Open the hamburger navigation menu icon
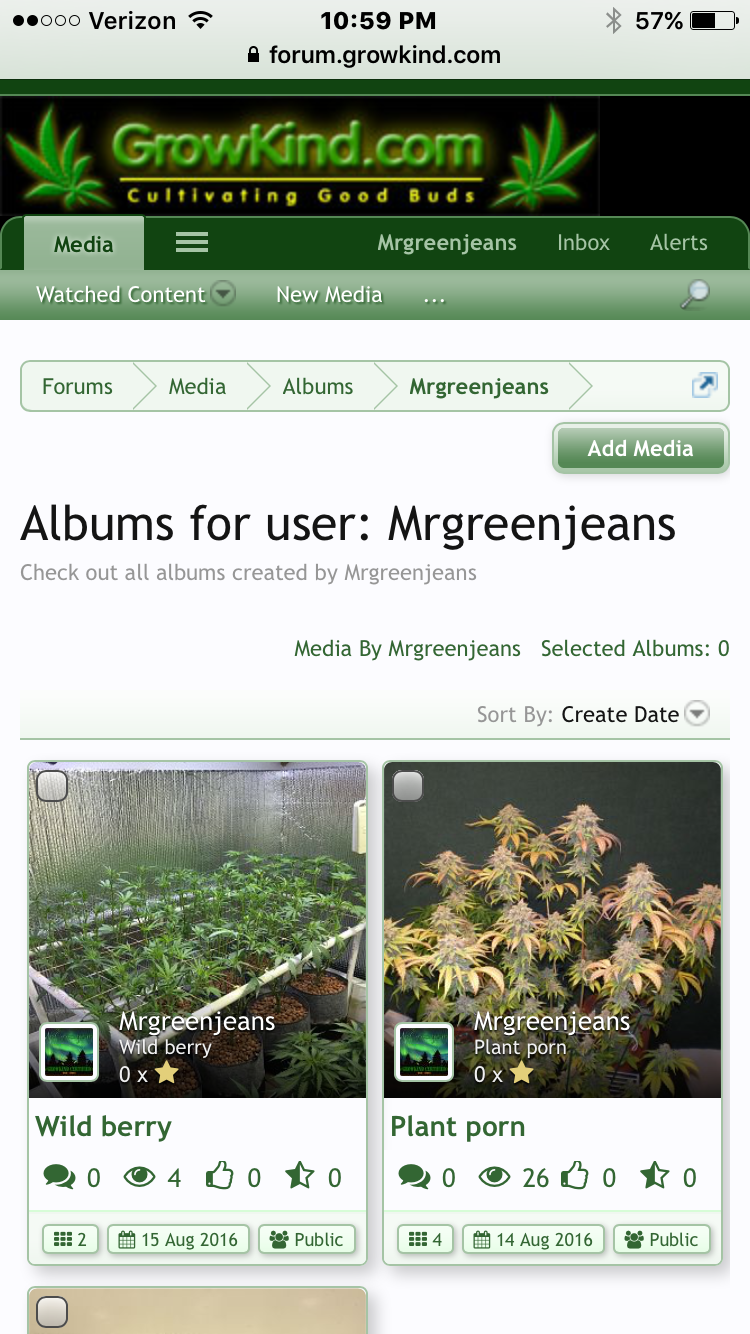Viewport: 750px width, 1334px height. click(191, 242)
